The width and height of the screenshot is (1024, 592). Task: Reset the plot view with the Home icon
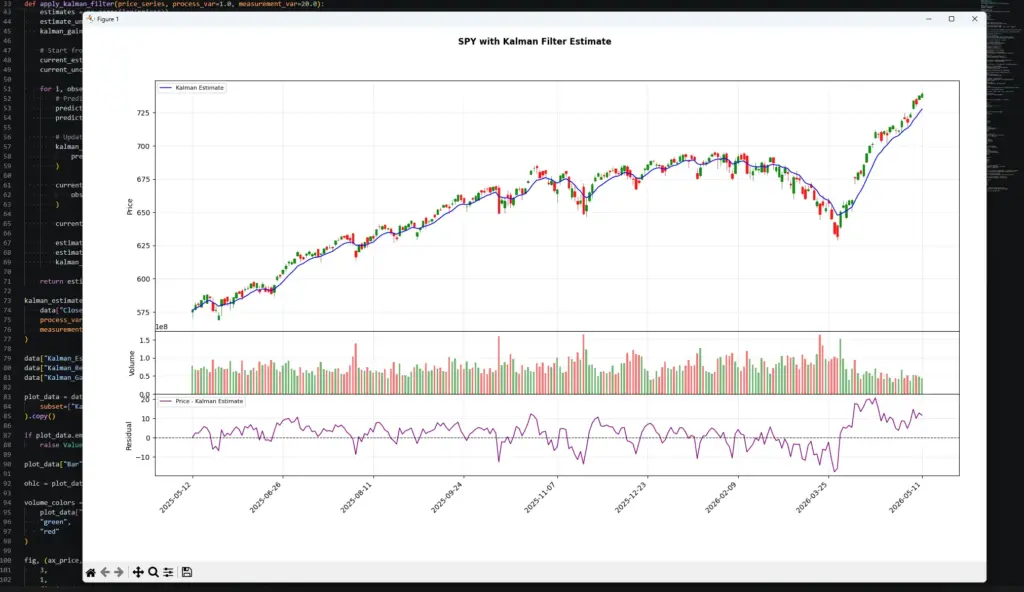pyautogui.click(x=91, y=572)
